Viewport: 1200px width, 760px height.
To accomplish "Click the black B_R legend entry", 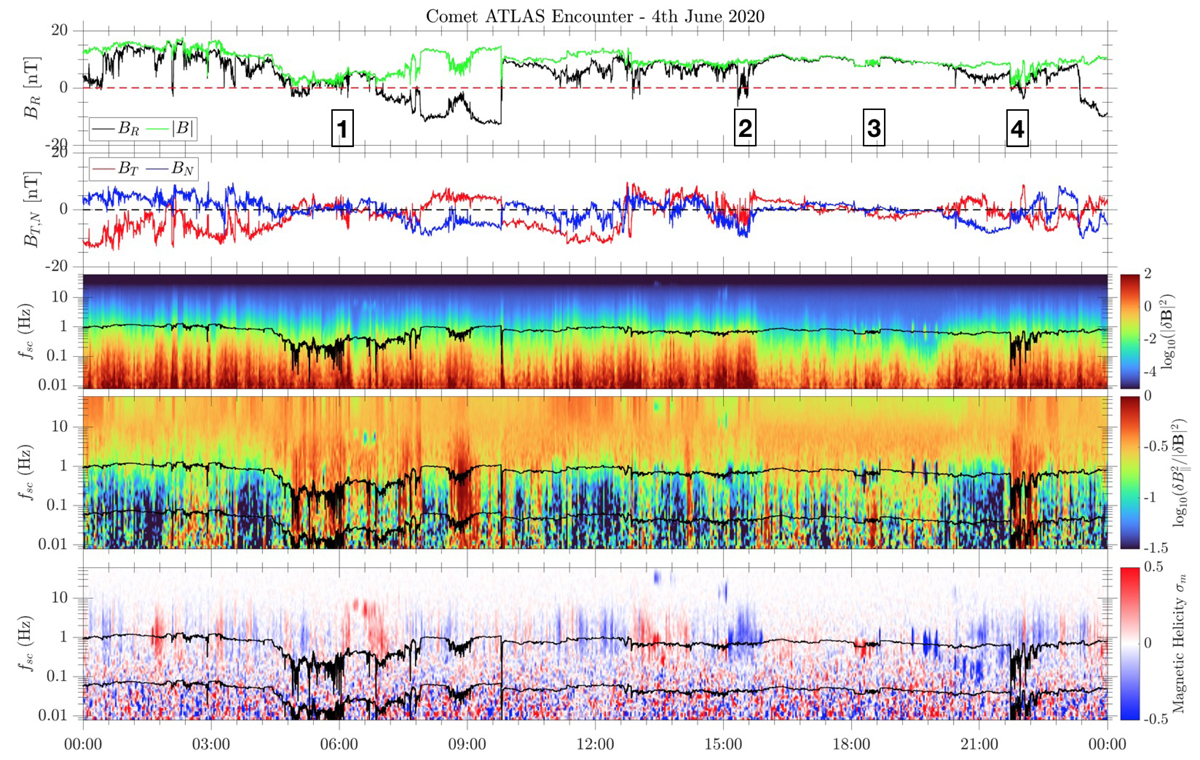I will pos(115,128).
